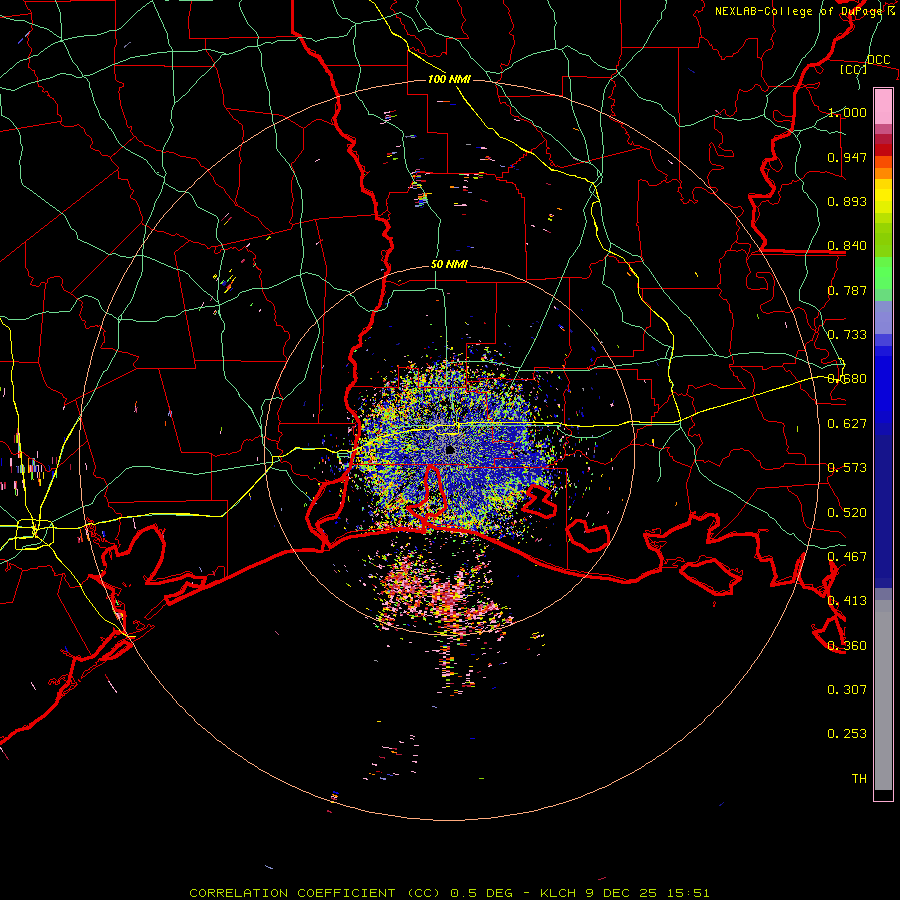Click the 50 NMI range ring label
900x900 pixels.
449,265
